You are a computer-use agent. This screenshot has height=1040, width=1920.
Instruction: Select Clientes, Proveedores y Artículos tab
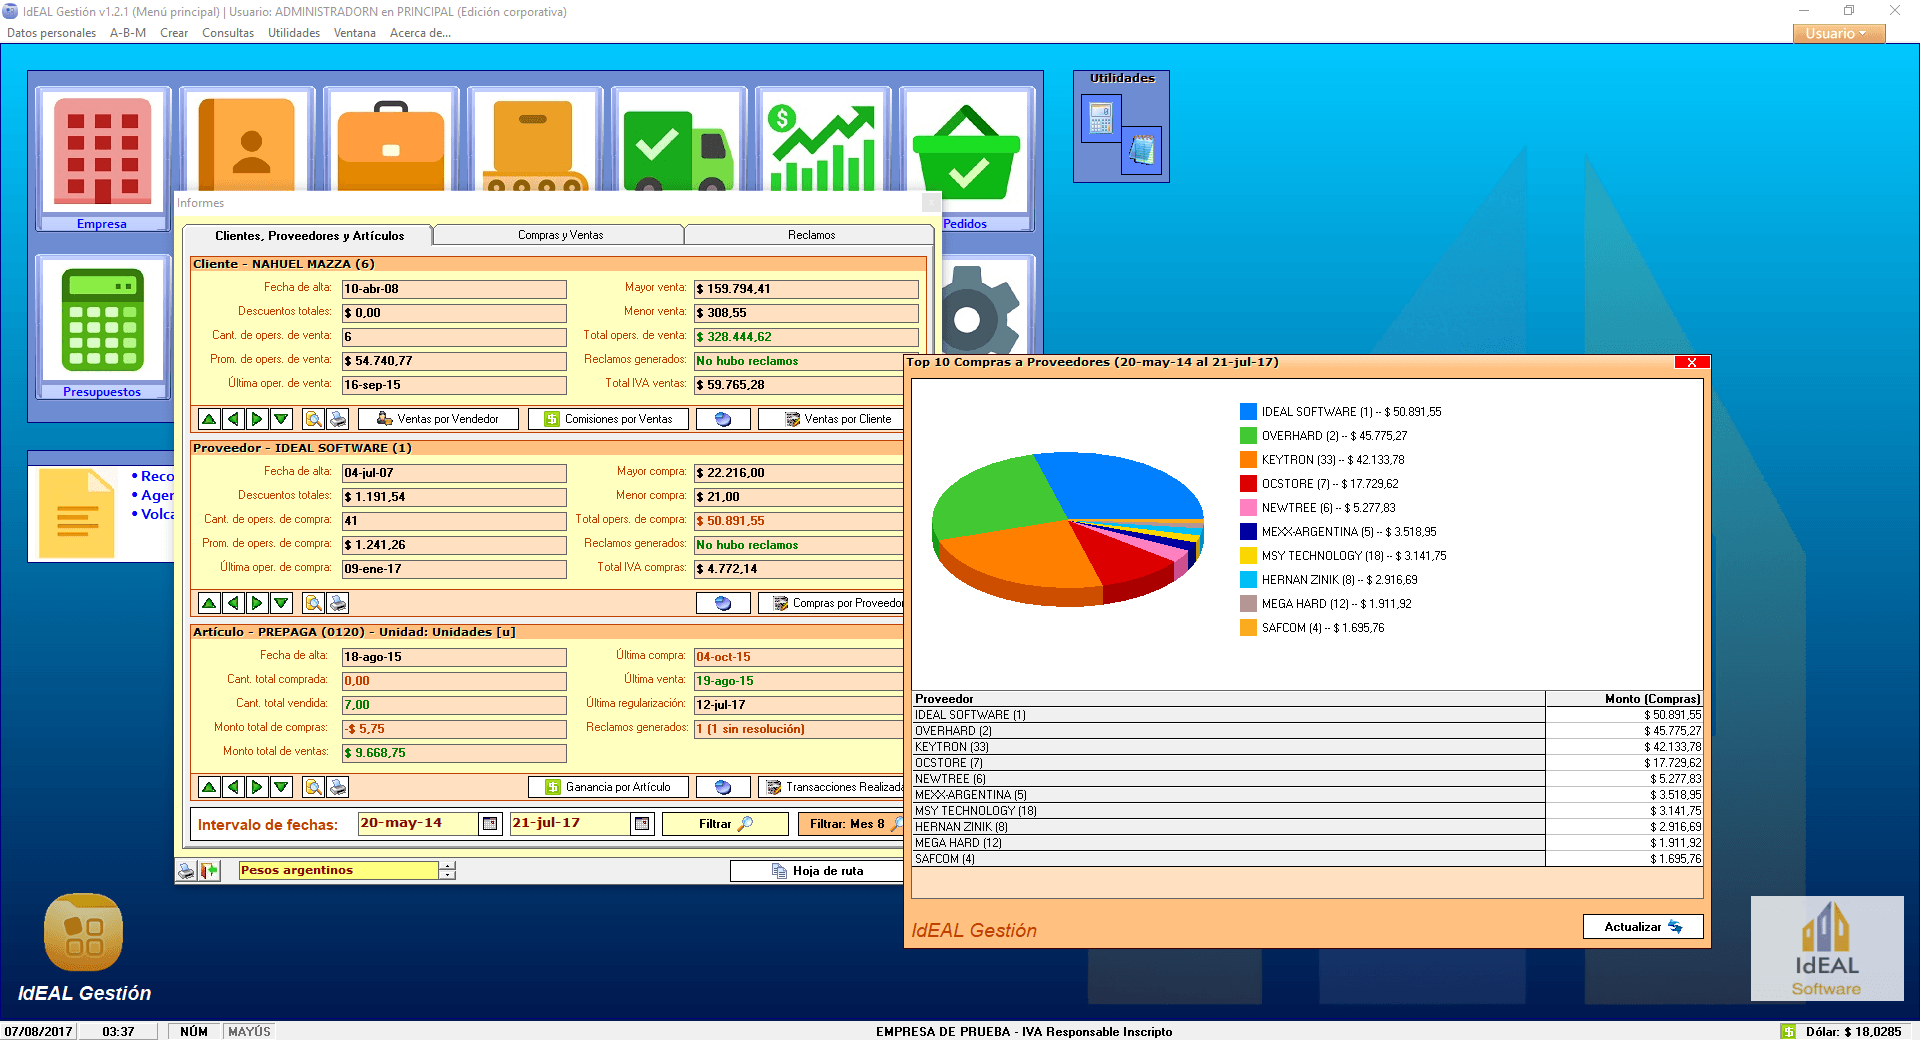click(x=309, y=236)
